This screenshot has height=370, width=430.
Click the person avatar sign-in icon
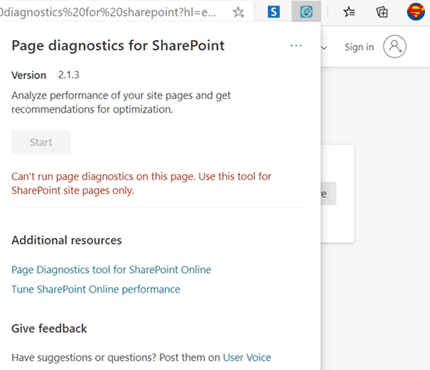pos(395,47)
